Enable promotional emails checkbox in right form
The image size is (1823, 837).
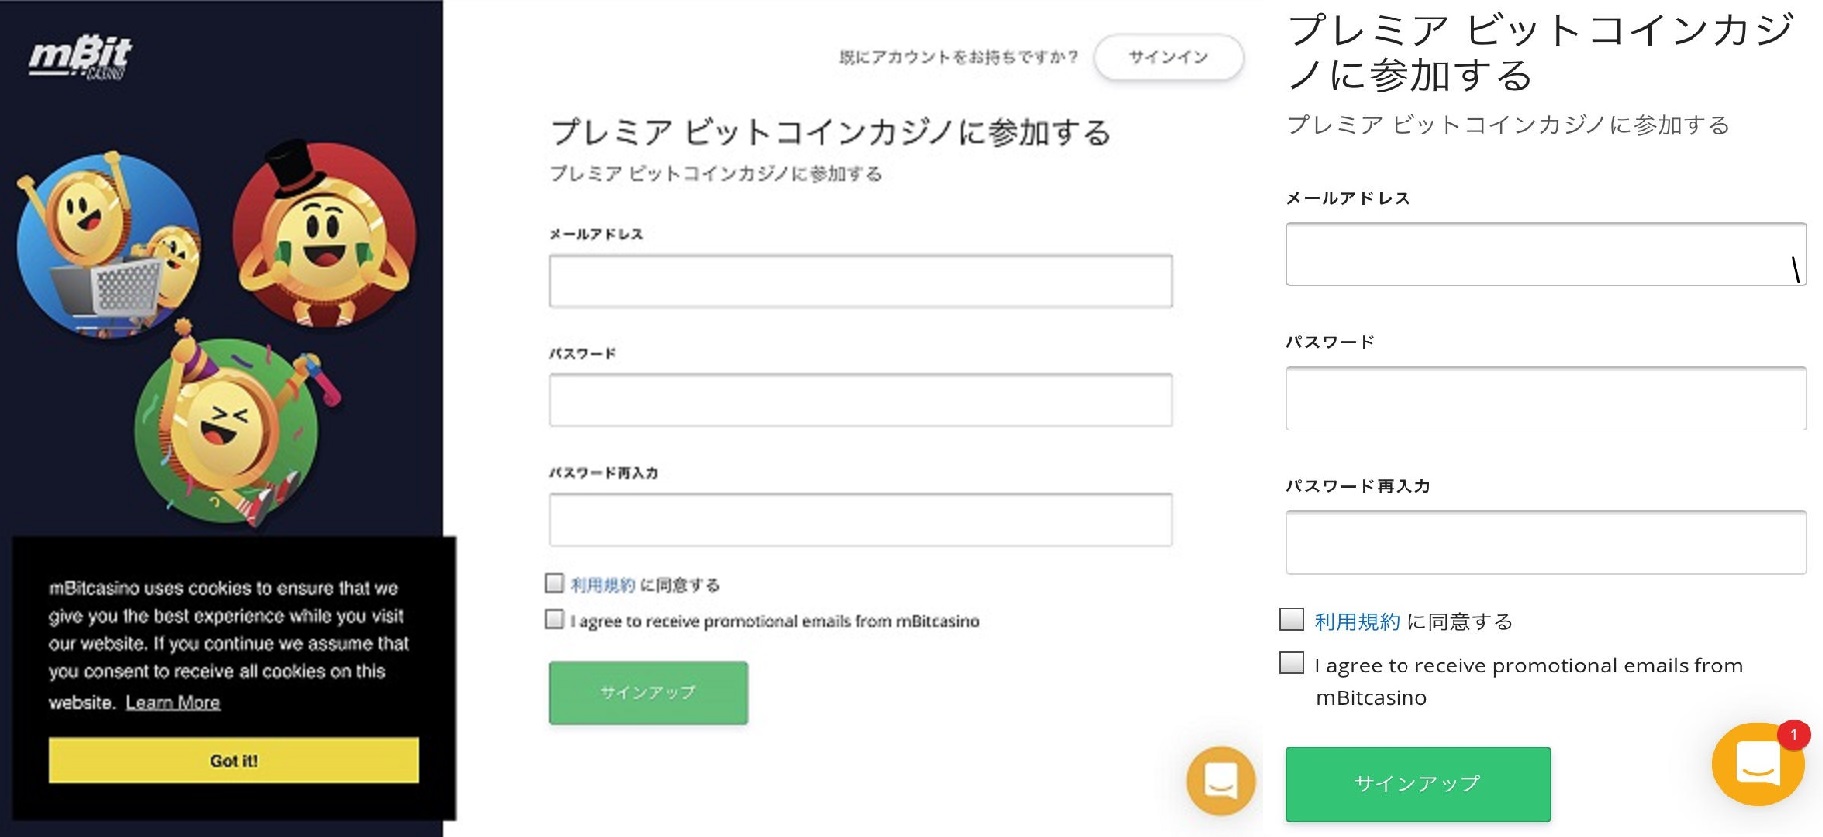[1290, 661]
